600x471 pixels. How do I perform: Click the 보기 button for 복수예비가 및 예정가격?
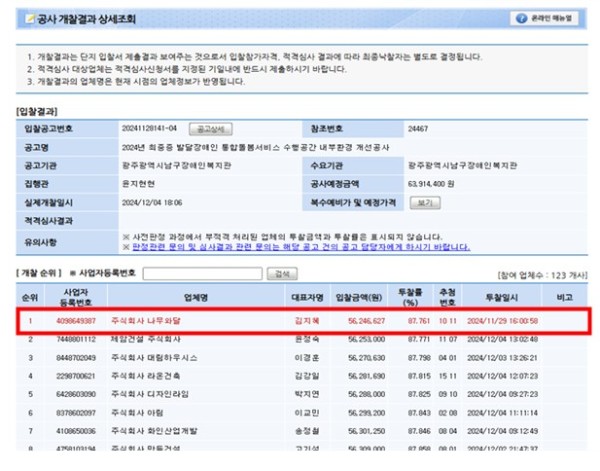pos(425,202)
